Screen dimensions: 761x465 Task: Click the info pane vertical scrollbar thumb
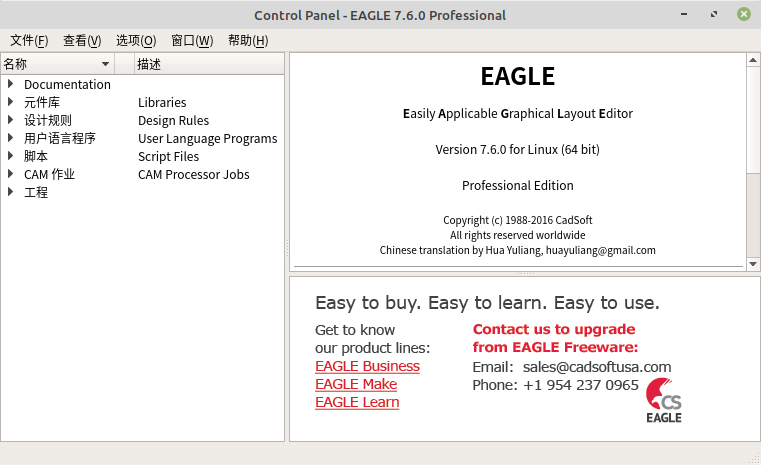coord(753,119)
